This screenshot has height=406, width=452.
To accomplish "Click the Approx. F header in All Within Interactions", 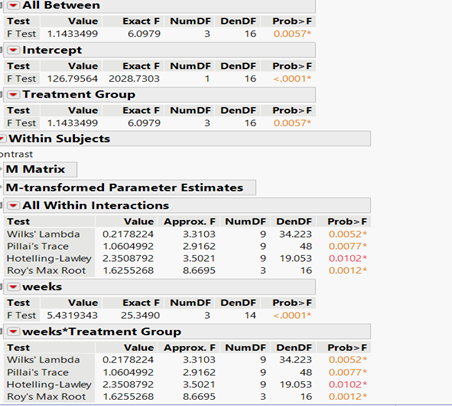I will [189, 222].
